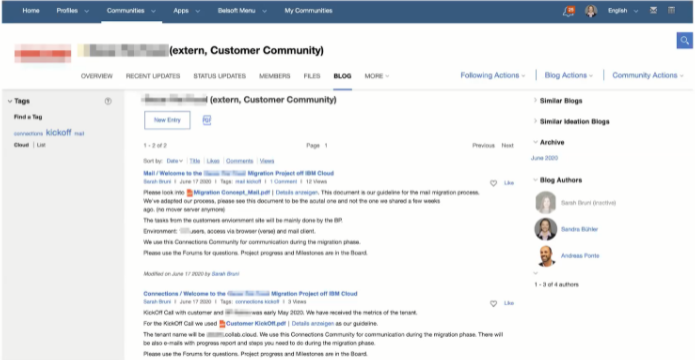Click the Like link on the Connections entry

[x=509, y=303]
